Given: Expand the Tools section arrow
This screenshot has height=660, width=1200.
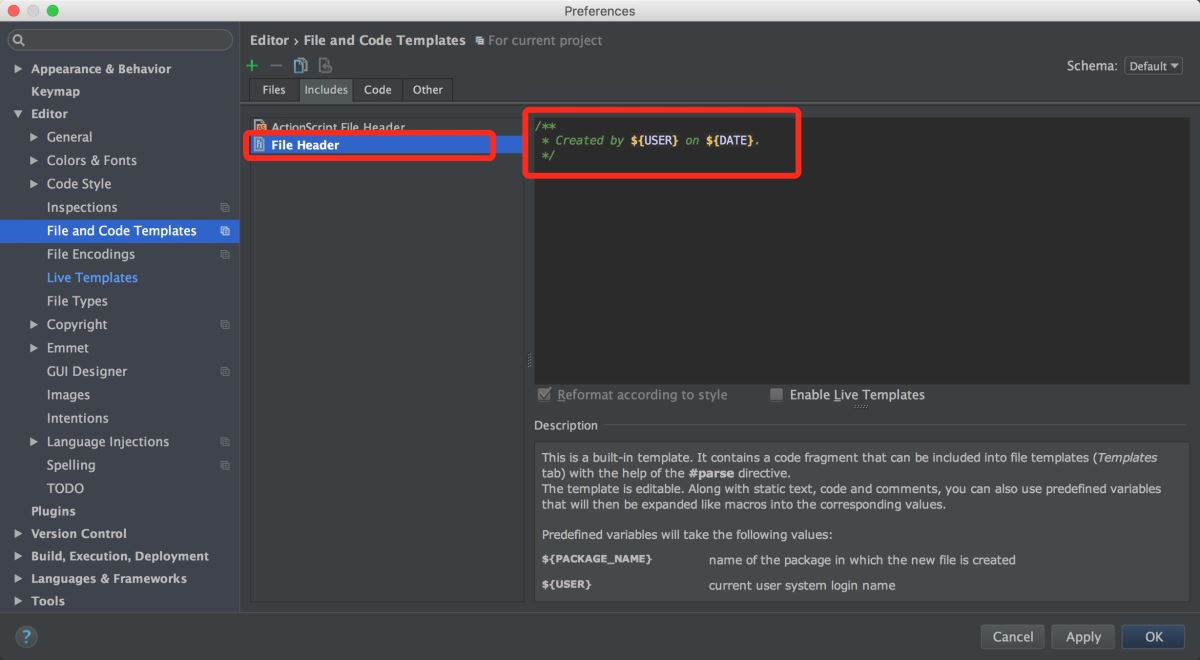Looking at the screenshot, I should coord(18,601).
